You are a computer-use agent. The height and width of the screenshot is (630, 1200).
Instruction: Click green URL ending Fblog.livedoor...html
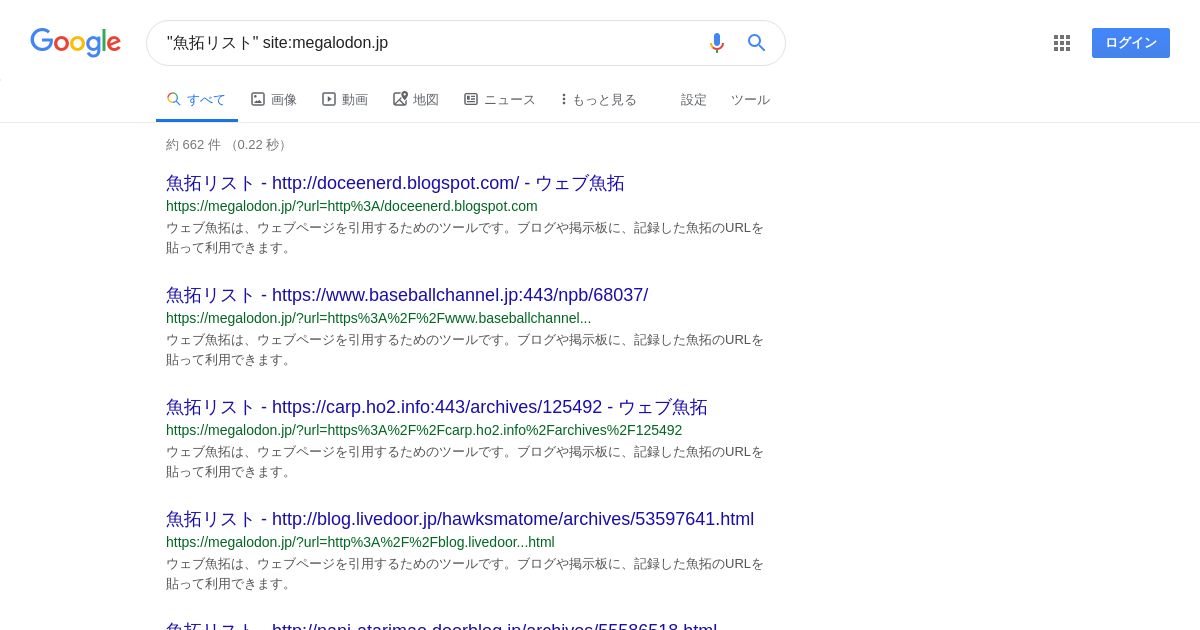pos(360,542)
